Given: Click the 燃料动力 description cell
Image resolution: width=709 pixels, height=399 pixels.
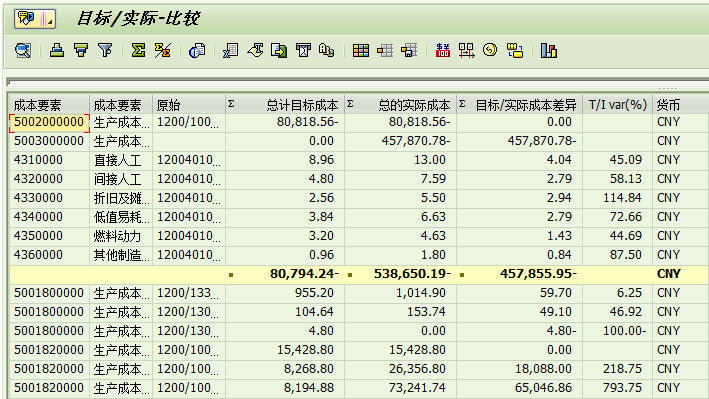Looking at the screenshot, I should 121,236.
